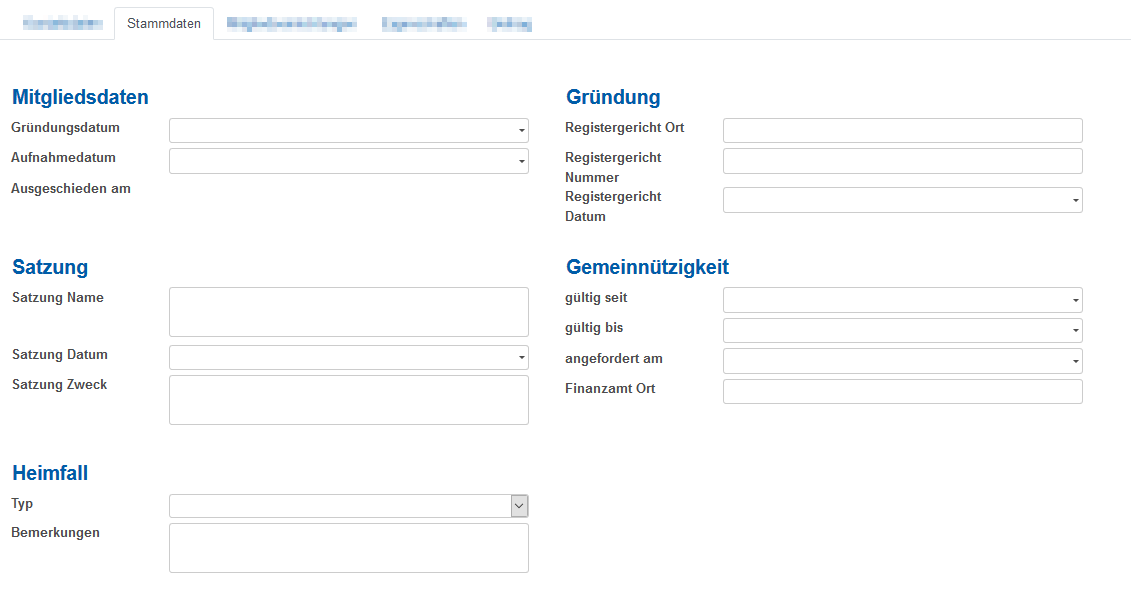Screen dimensions: 1131x614
Task: Open the Satzung Datum date dropdown arrow
Action: pos(521,358)
